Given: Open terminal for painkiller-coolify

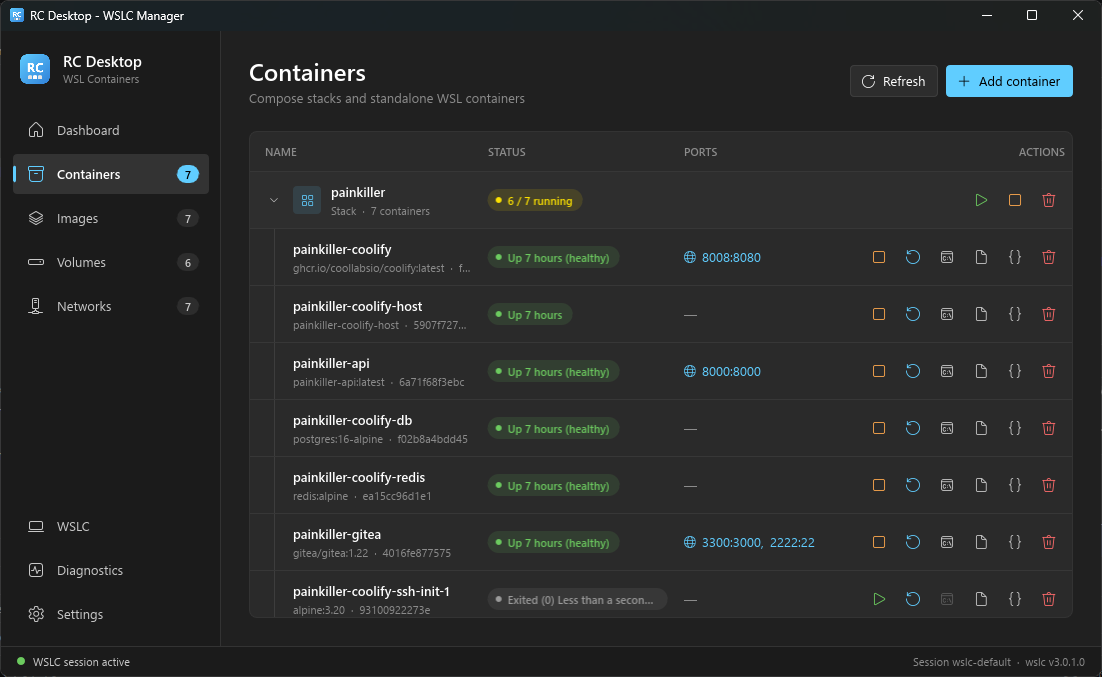Looking at the screenshot, I should 947,257.
